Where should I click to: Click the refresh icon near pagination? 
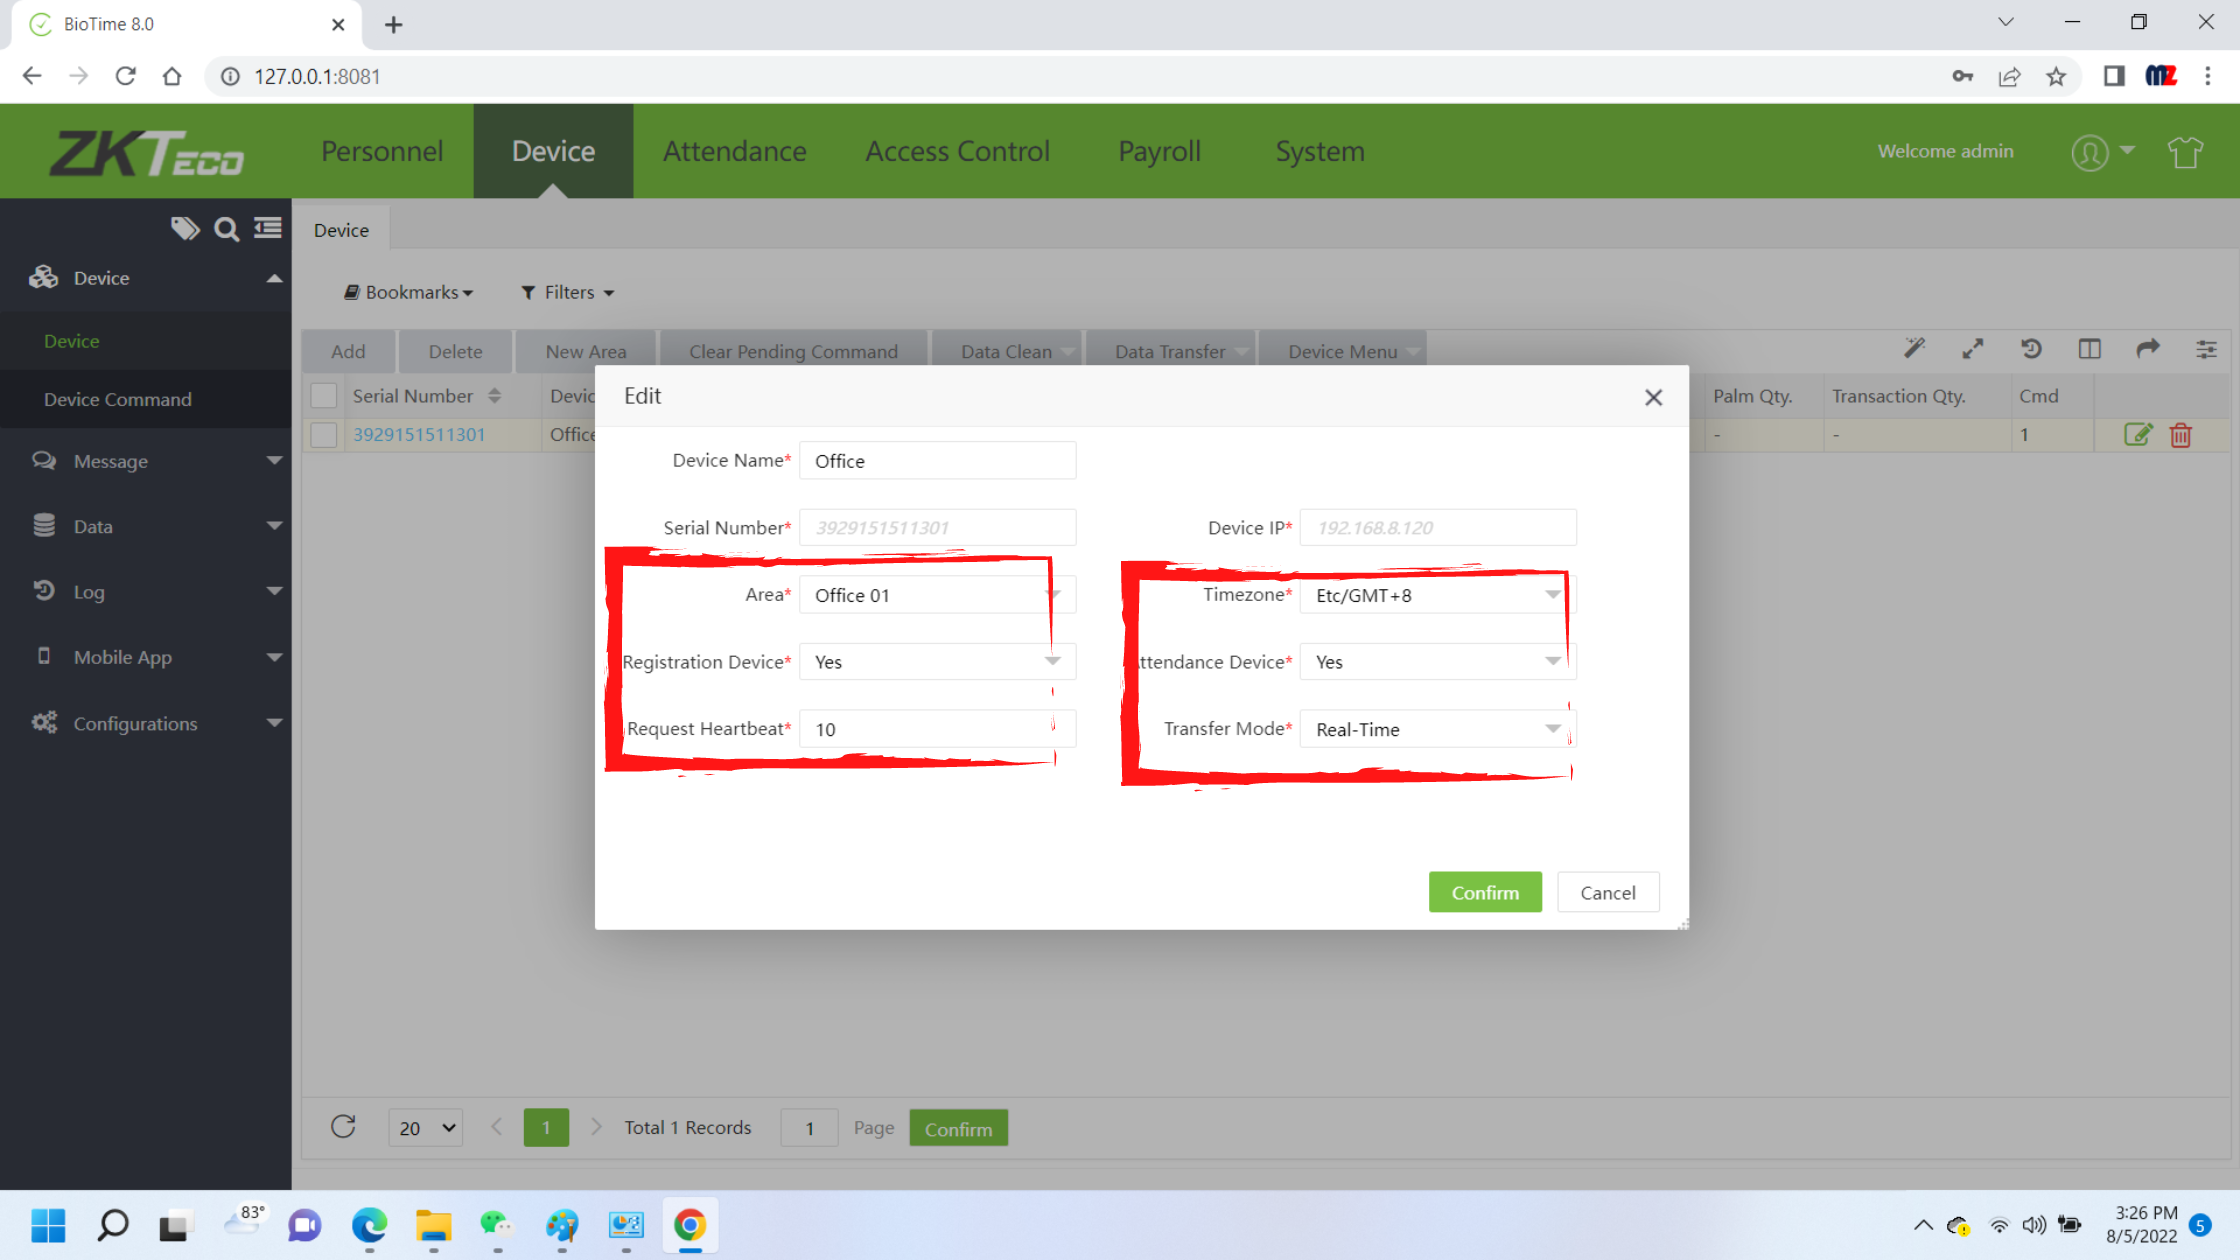coord(343,1127)
